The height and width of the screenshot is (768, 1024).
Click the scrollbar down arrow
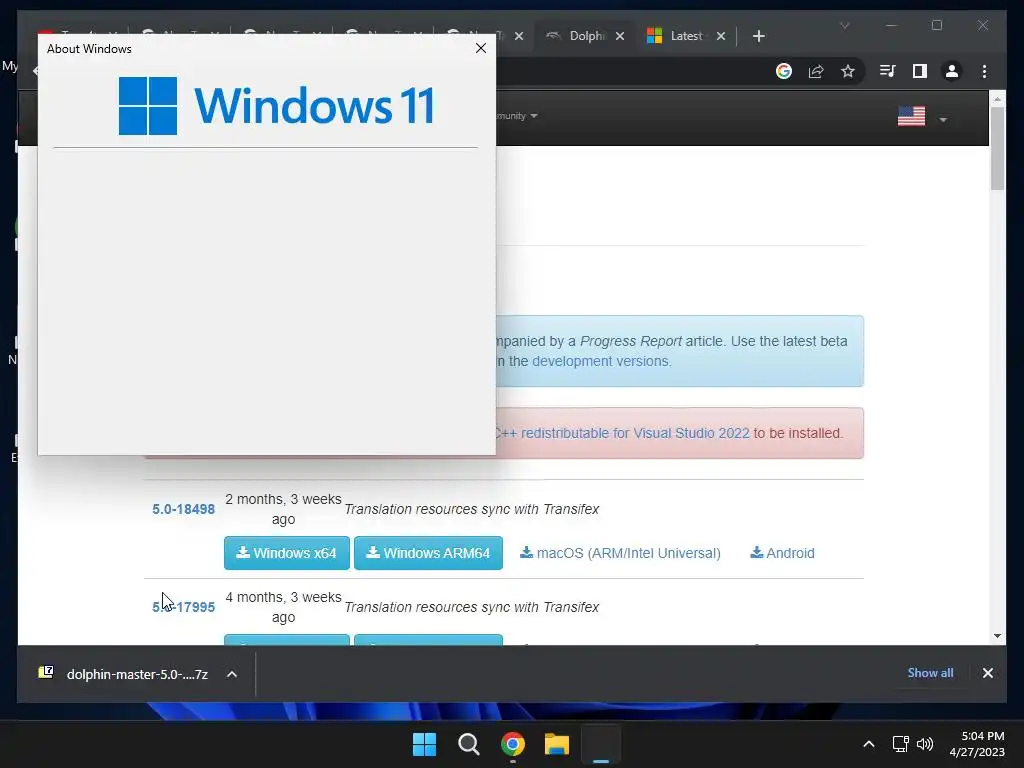pyautogui.click(x=997, y=635)
